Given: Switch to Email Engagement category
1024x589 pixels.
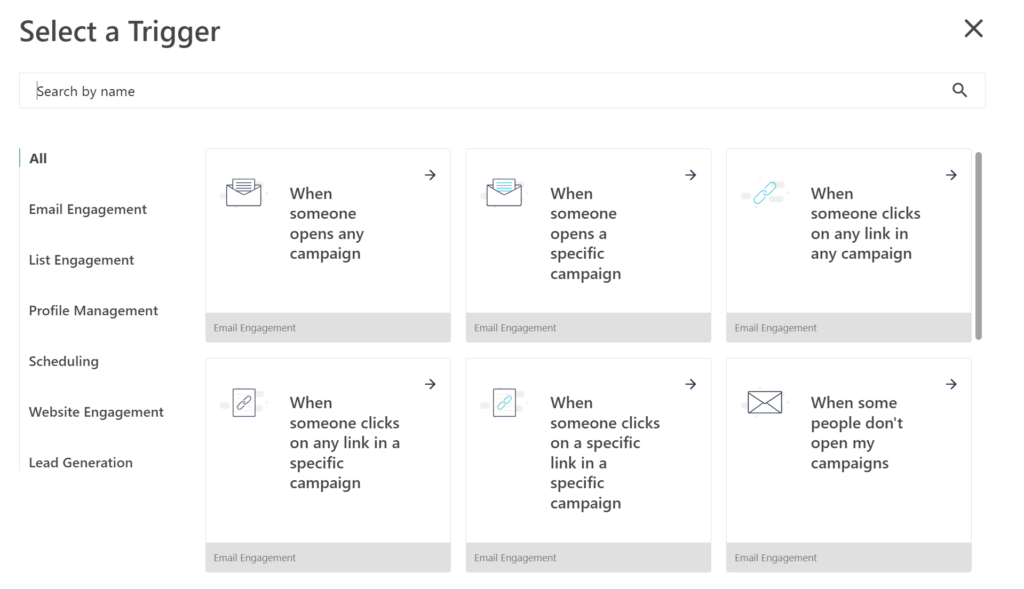Looking at the screenshot, I should pyautogui.click(x=88, y=209).
